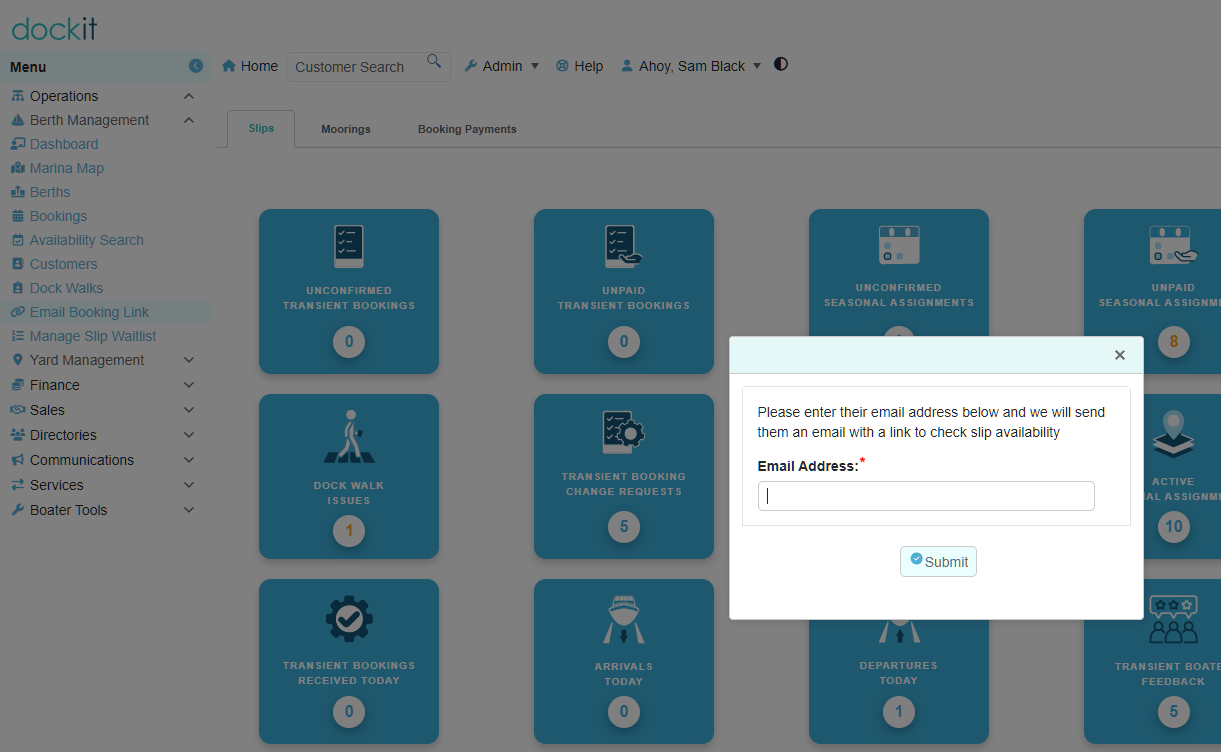This screenshot has width=1221, height=752.
Task: Expand the Sales menu chevron
Action: pyautogui.click(x=189, y=410)
